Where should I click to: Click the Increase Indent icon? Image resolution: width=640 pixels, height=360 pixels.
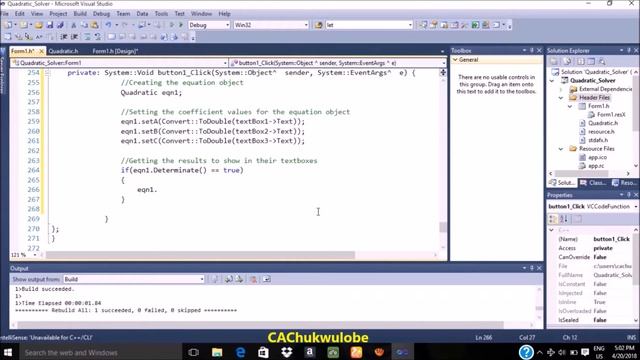pos(74,37)
